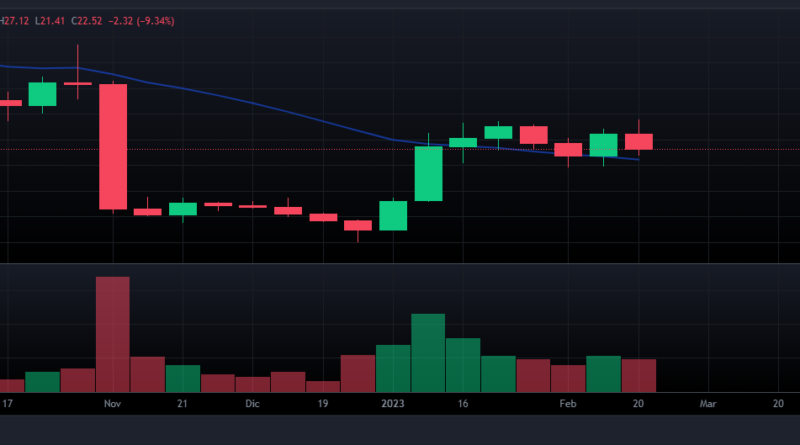800x445 pixels.
Task: Click the "Feb" date label
Action: tap(568, 404)
